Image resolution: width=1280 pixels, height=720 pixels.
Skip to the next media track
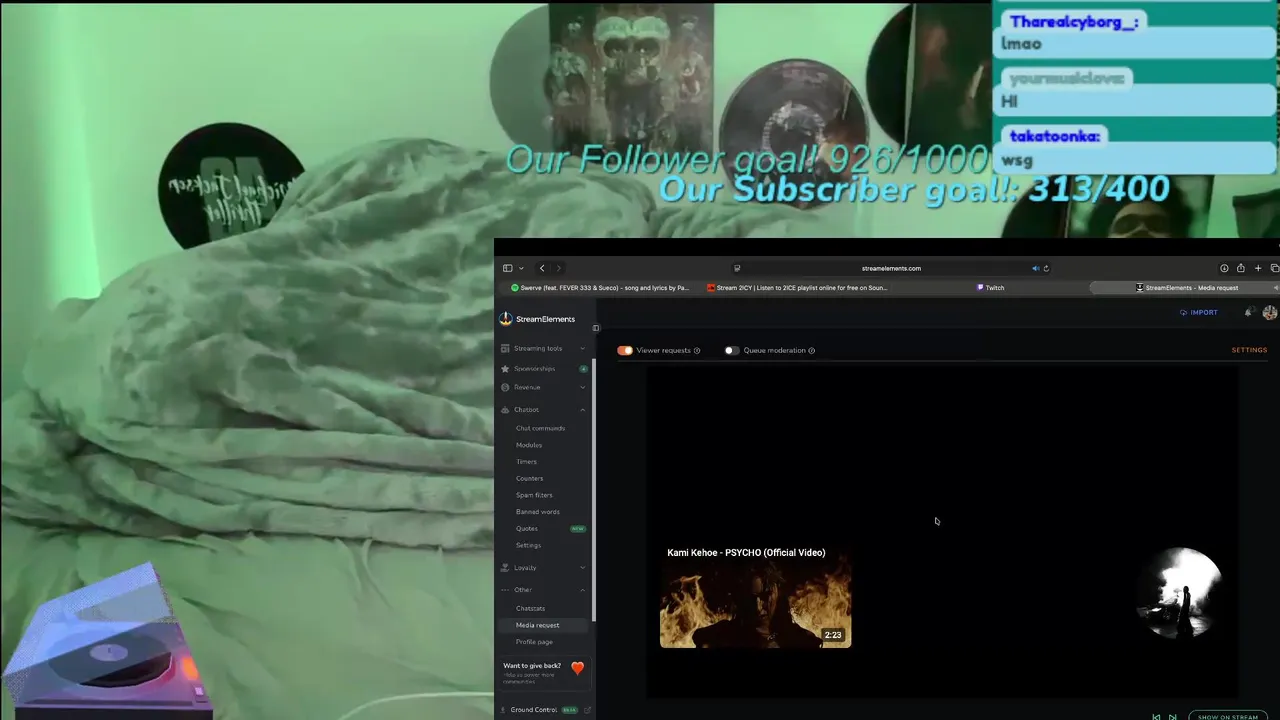[x=1173, y=717]
